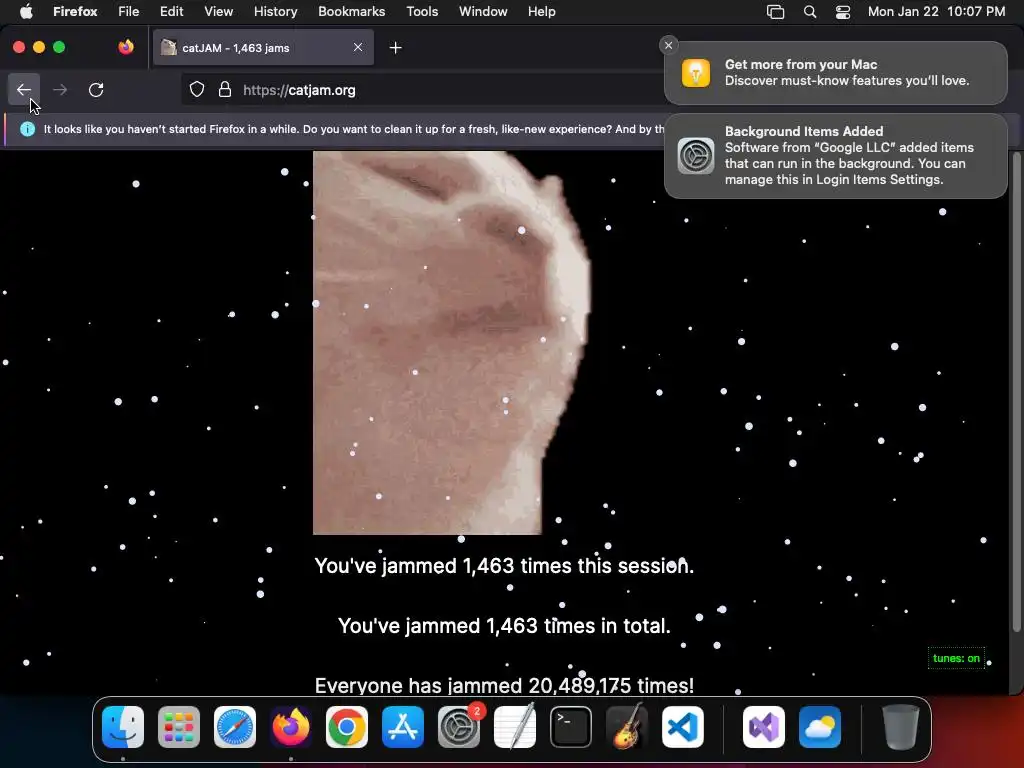
Task: Open Spotlight search in the menu bar
Action: click(810, 11)
